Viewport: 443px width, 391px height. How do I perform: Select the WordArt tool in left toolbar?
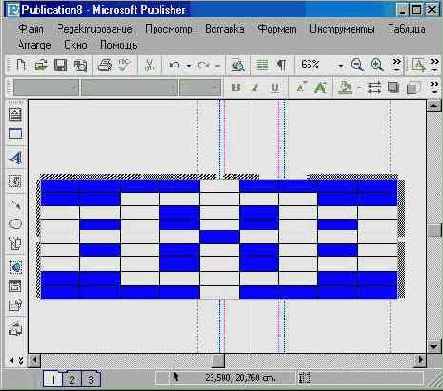point(15,157)
